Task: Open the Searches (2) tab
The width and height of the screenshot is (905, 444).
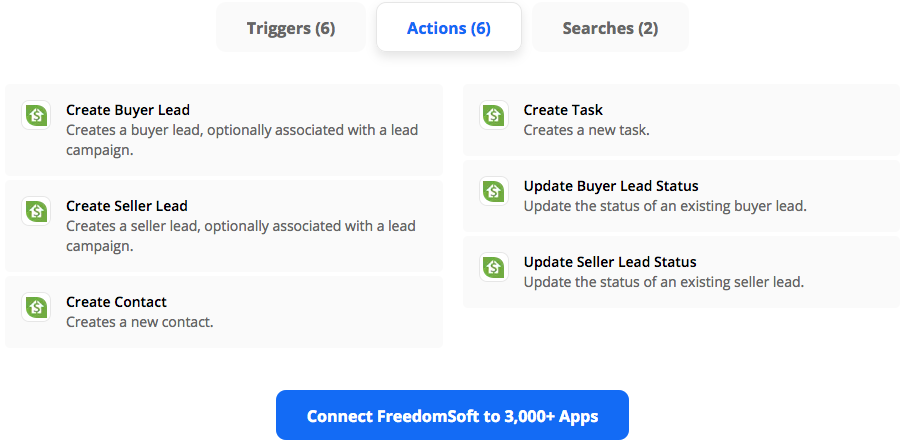Action: pyautogui.click(x=610, y=28)
